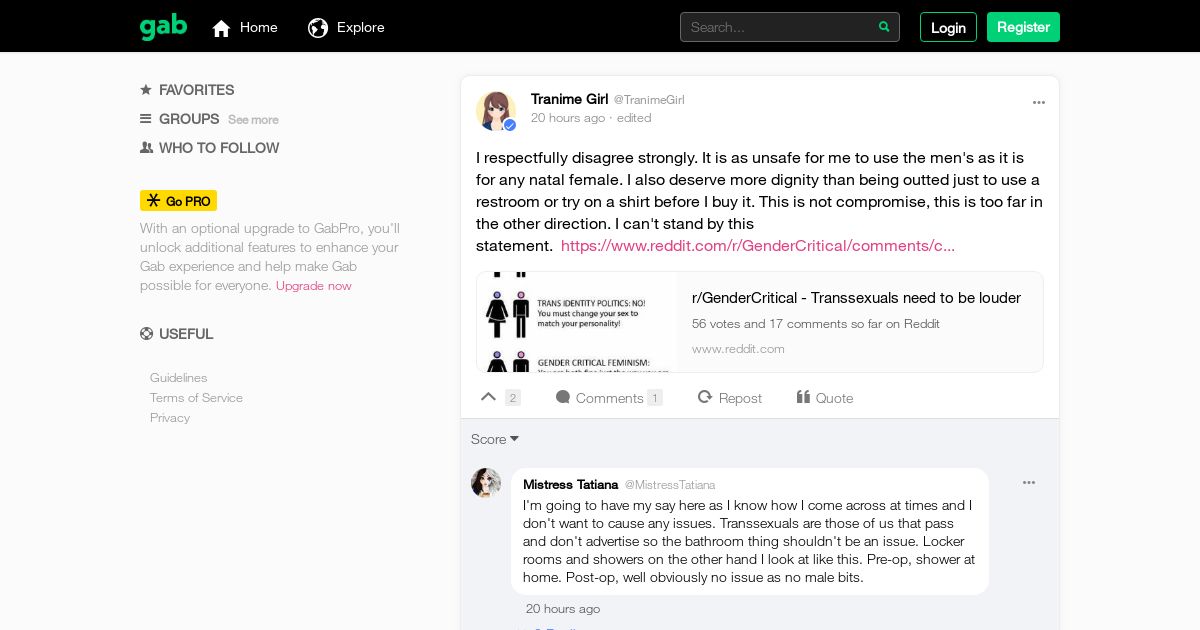This screenshot has width=1200, height=630.
Task: Click the comment bubble icon
Action: click(563, 397)
